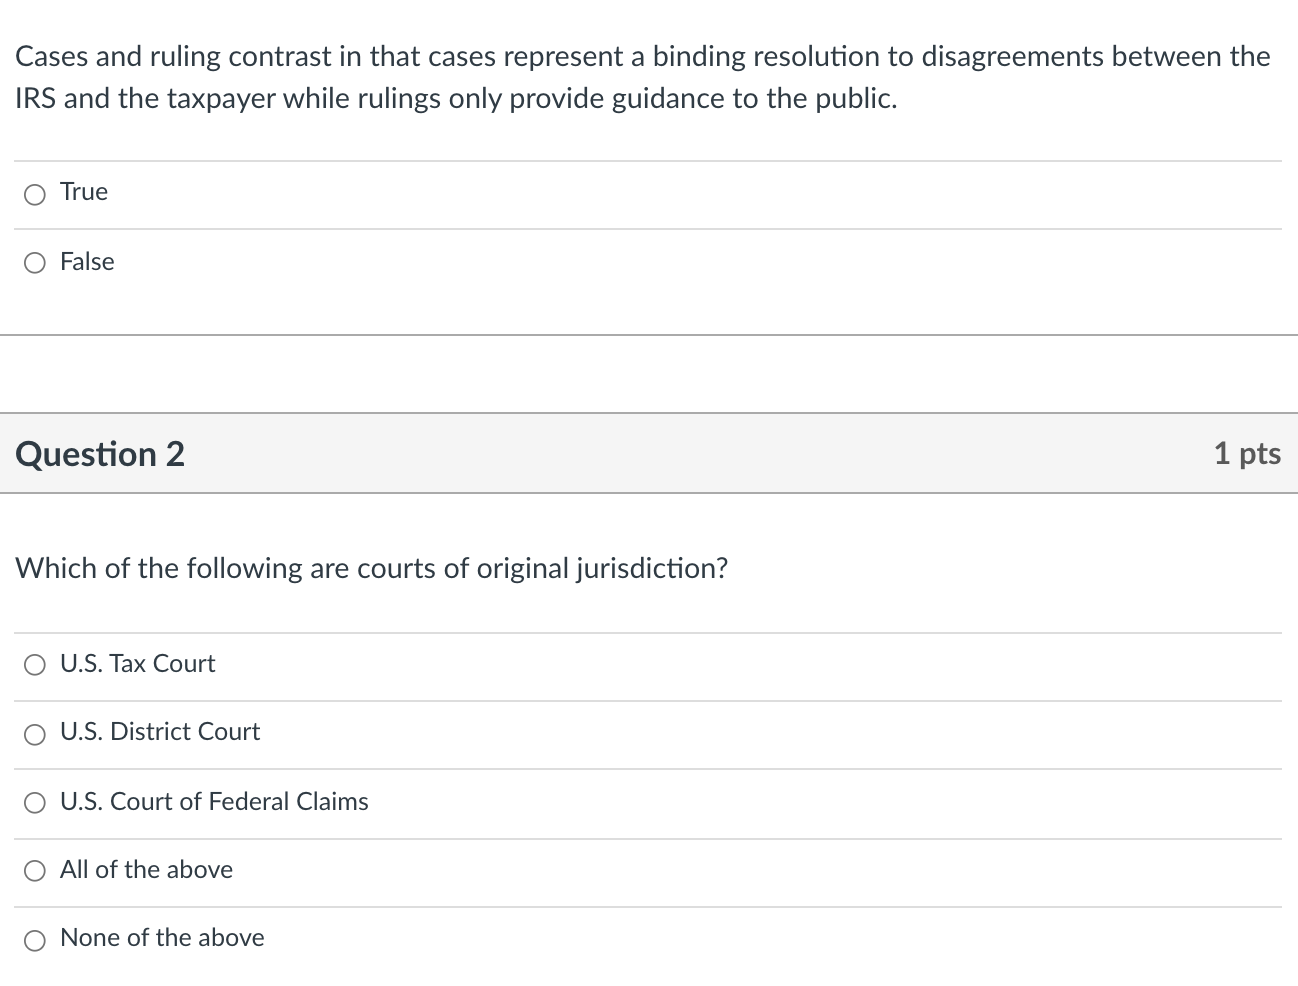Click the True answer label text
This screenshot has height=986, width=1298.
pyautogui.click(x=83, y=191)
